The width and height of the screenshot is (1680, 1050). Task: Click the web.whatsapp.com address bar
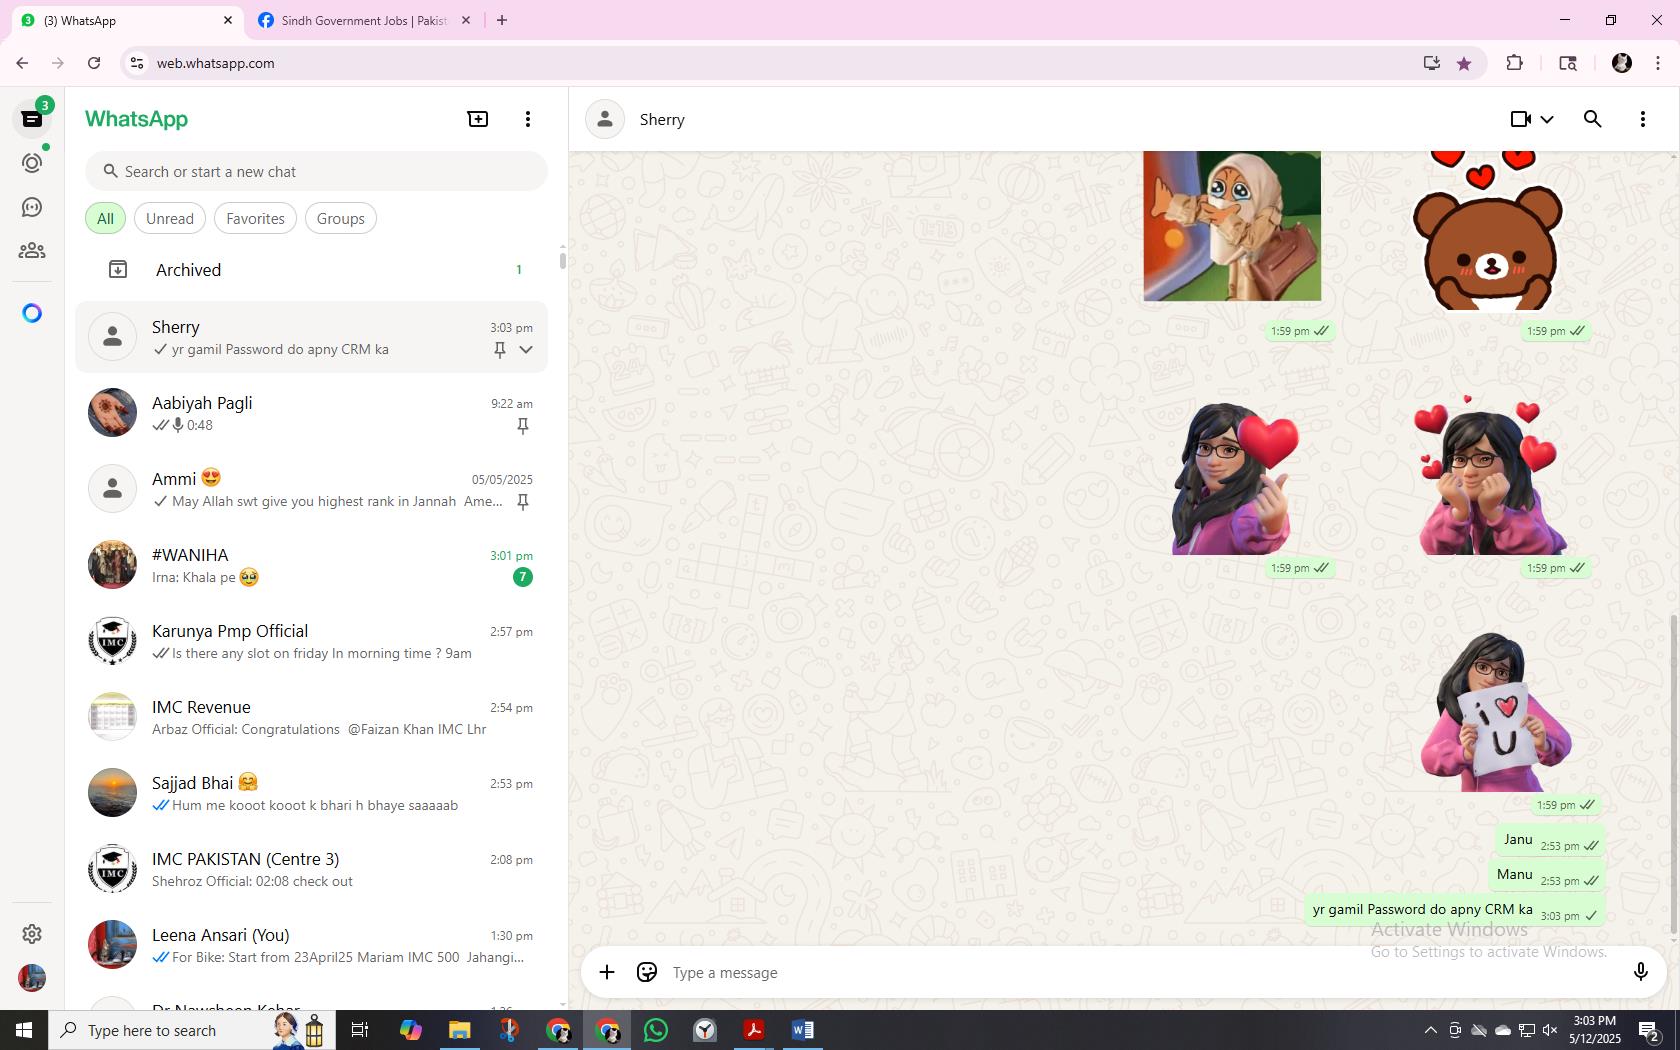click(x=780, y=63)
